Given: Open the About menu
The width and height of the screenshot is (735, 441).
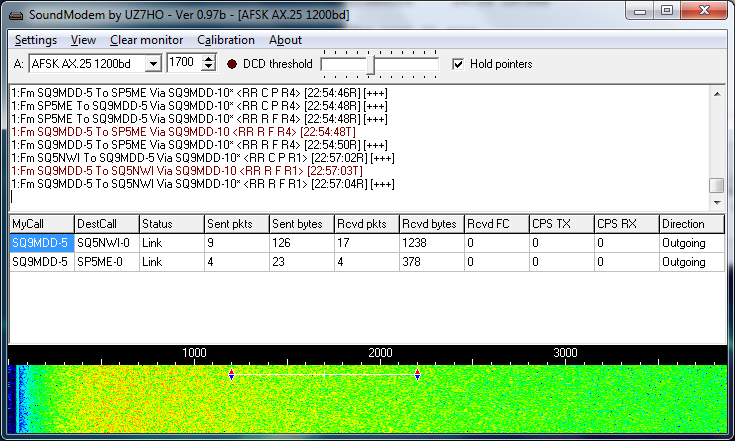Looking at the screenshot, I should point(285,40).
